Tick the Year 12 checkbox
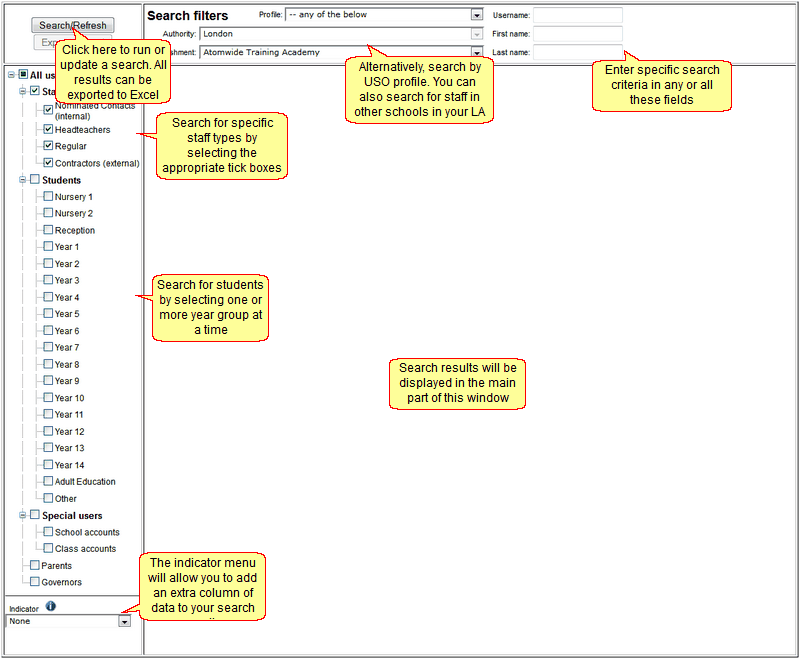Viewport: 800px width, 659px height. point(48,430)
